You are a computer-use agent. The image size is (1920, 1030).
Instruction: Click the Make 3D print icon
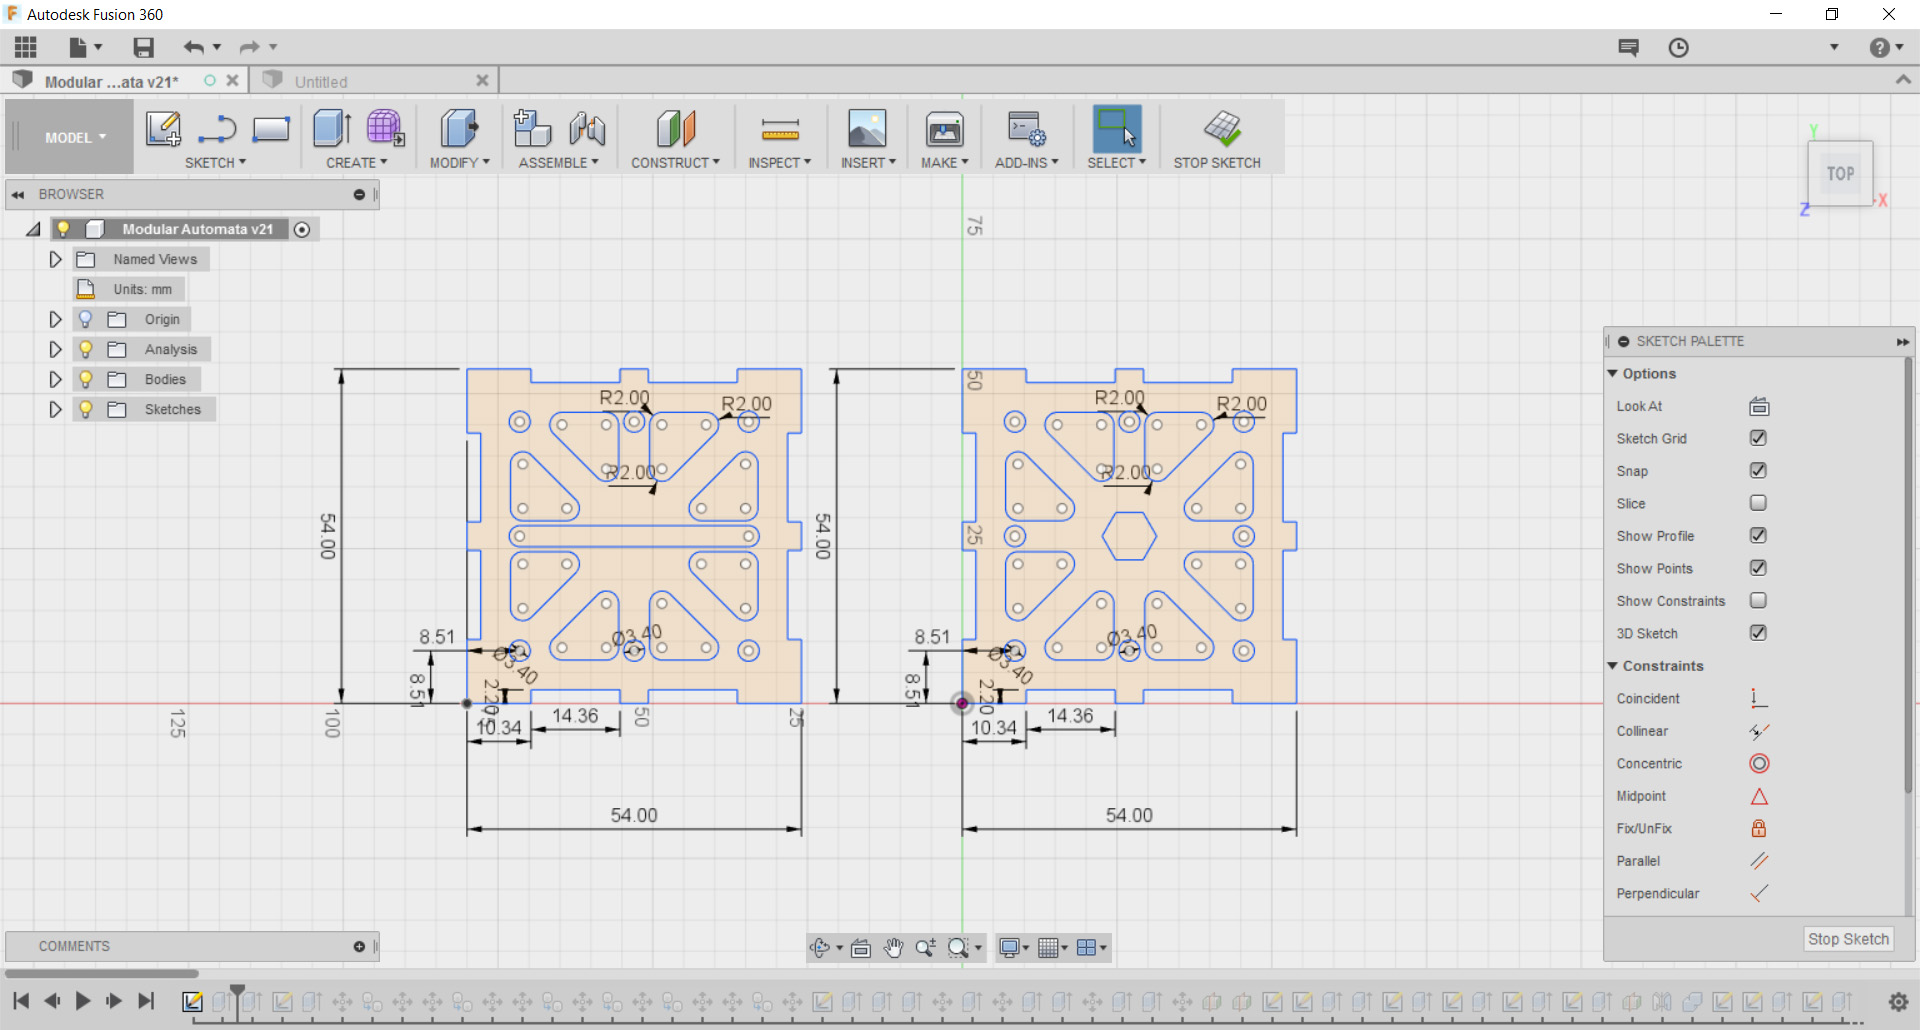click(945, 129)
